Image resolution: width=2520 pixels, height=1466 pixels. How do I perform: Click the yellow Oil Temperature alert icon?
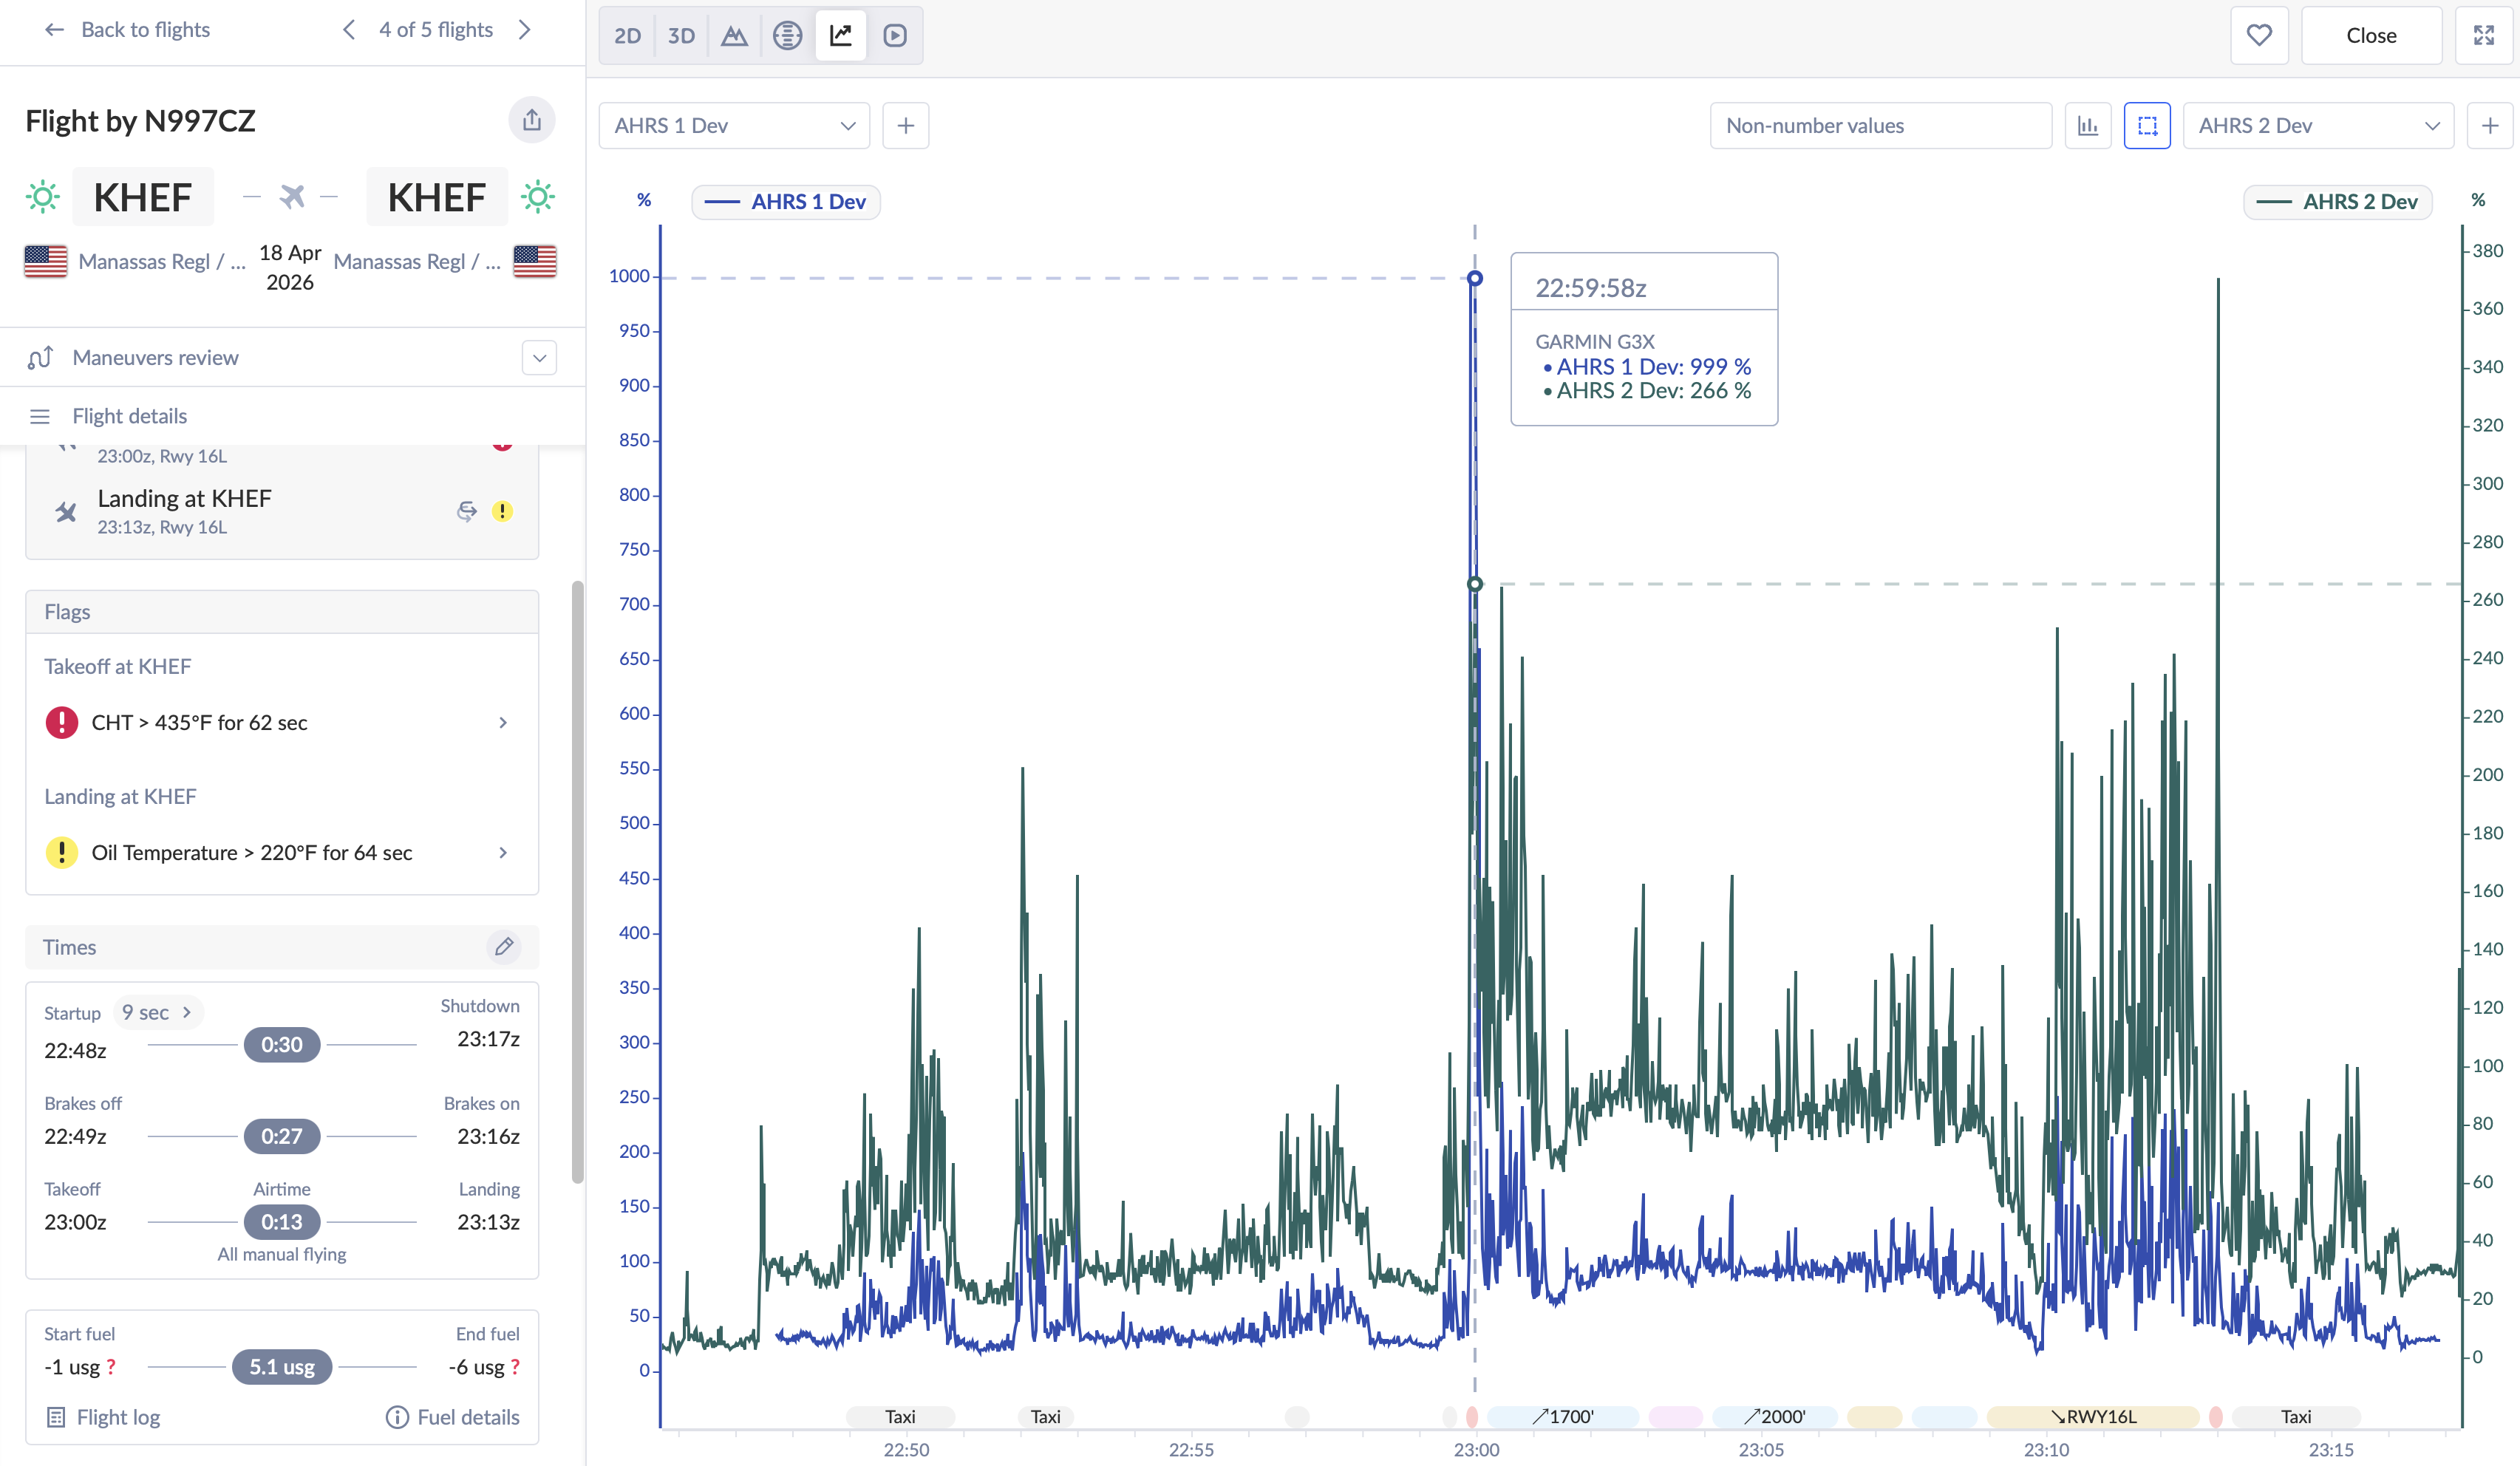point(62,852)
